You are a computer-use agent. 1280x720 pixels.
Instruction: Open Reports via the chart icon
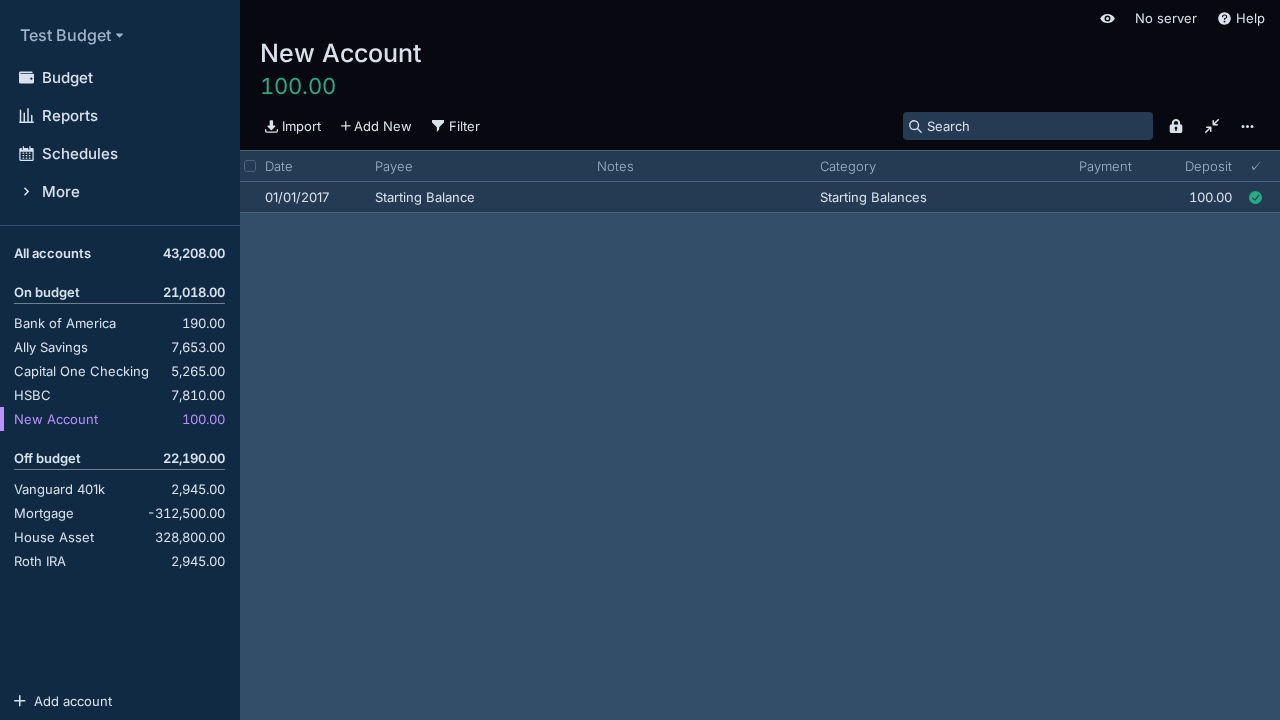tap(26, 116)
